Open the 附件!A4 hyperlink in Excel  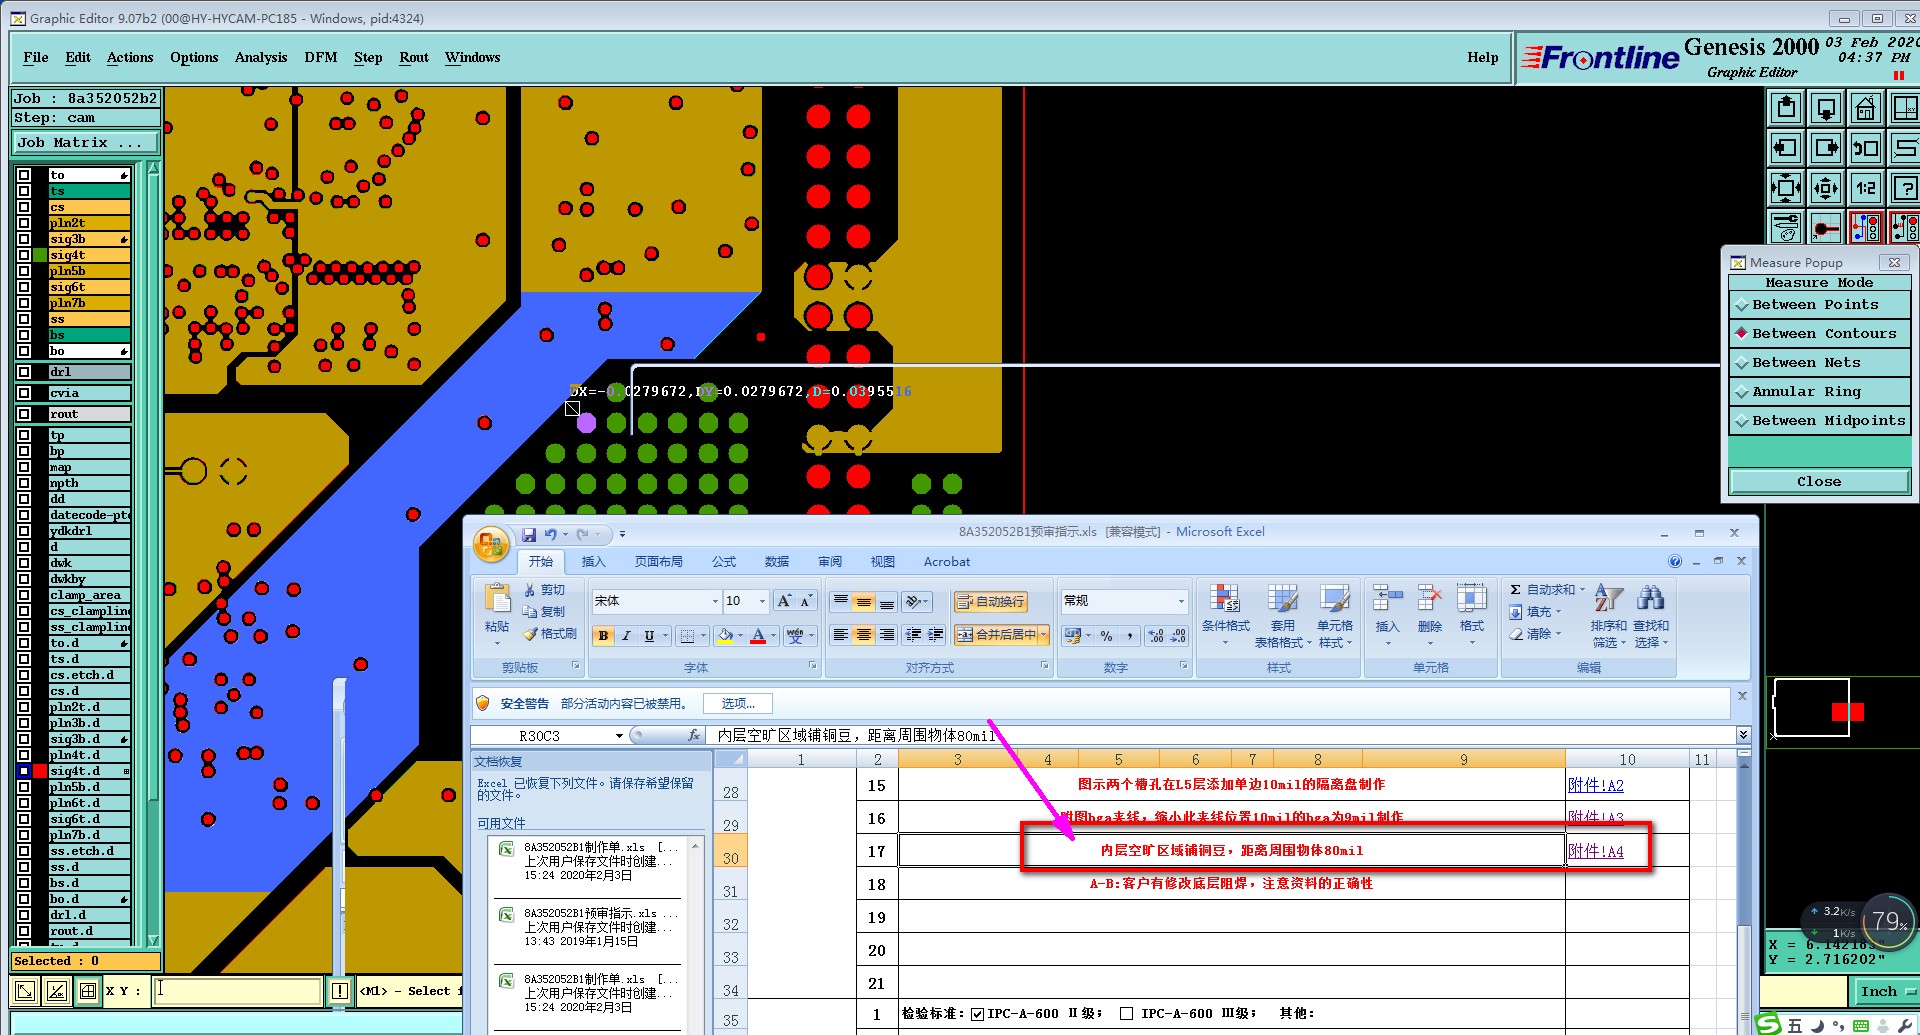pyautogui.click(x=1596, y=851)
